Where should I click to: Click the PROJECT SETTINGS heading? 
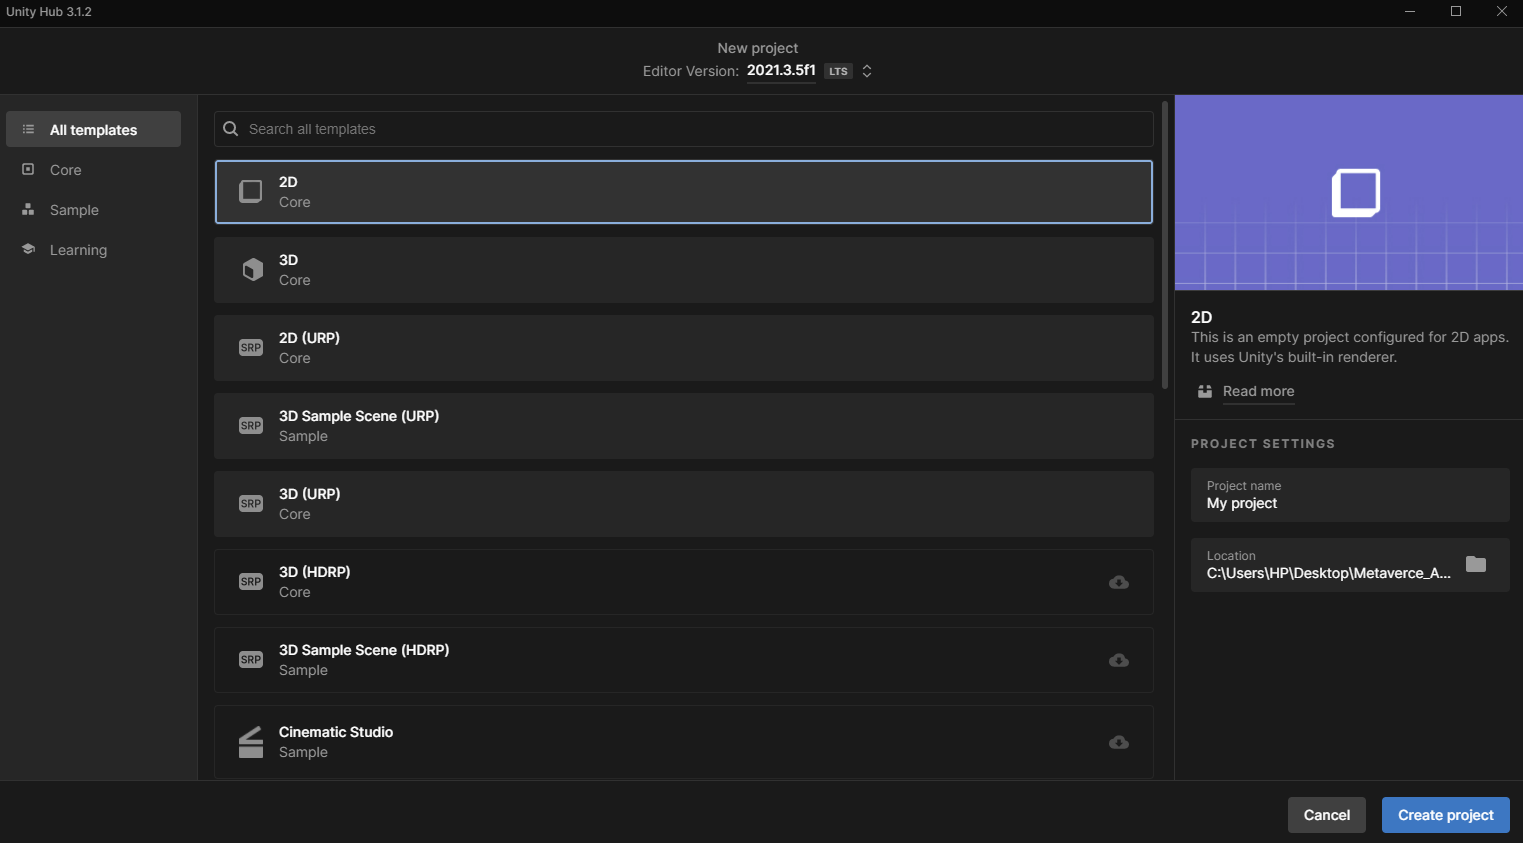1263,443
